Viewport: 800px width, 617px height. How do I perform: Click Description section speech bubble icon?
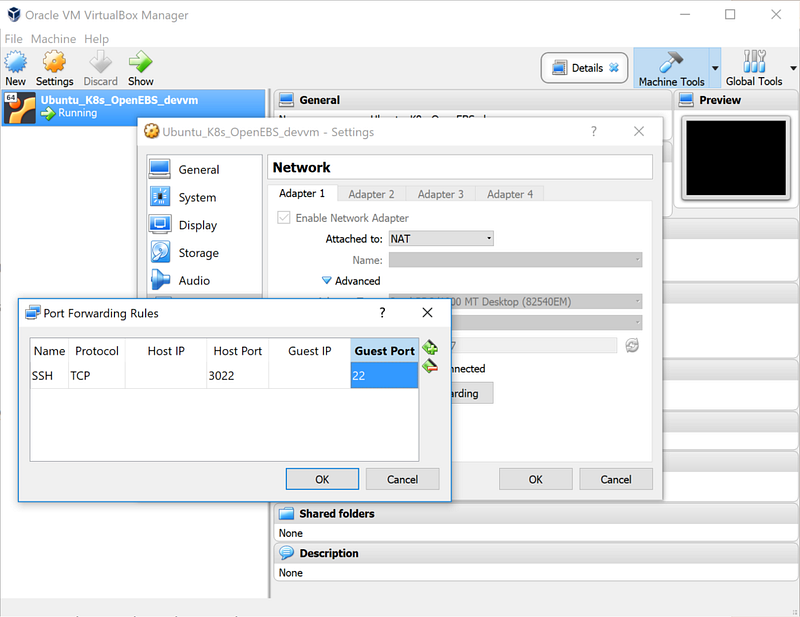tap(286, 553)
